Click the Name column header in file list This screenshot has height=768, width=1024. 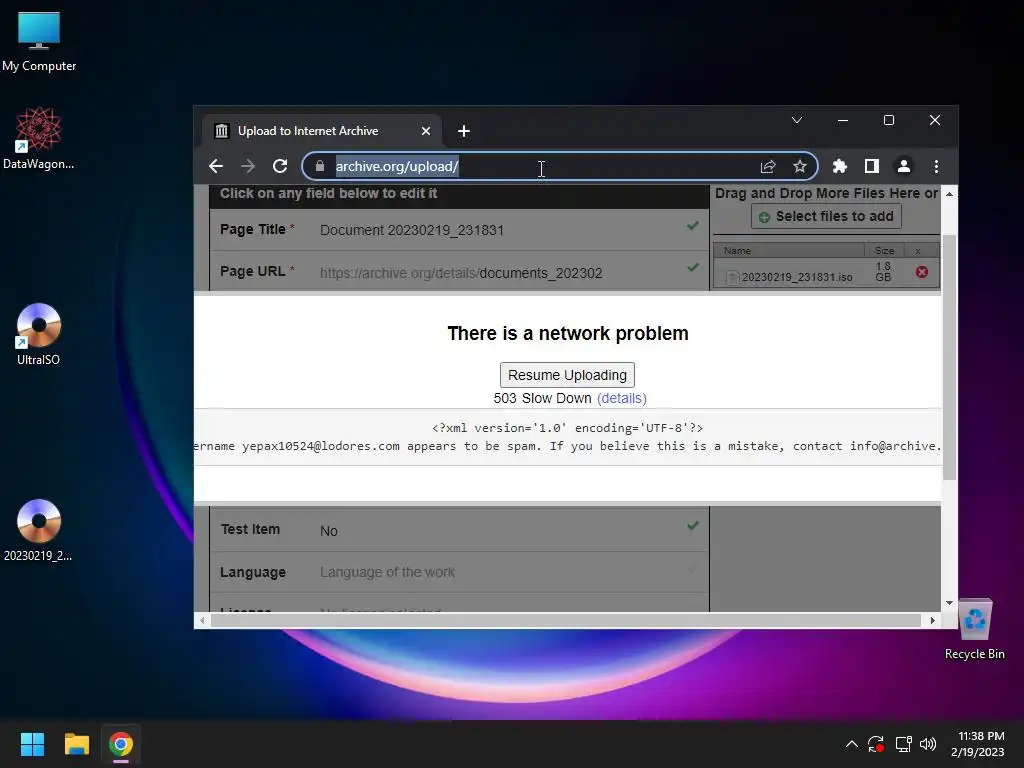[x=789, y=251]
